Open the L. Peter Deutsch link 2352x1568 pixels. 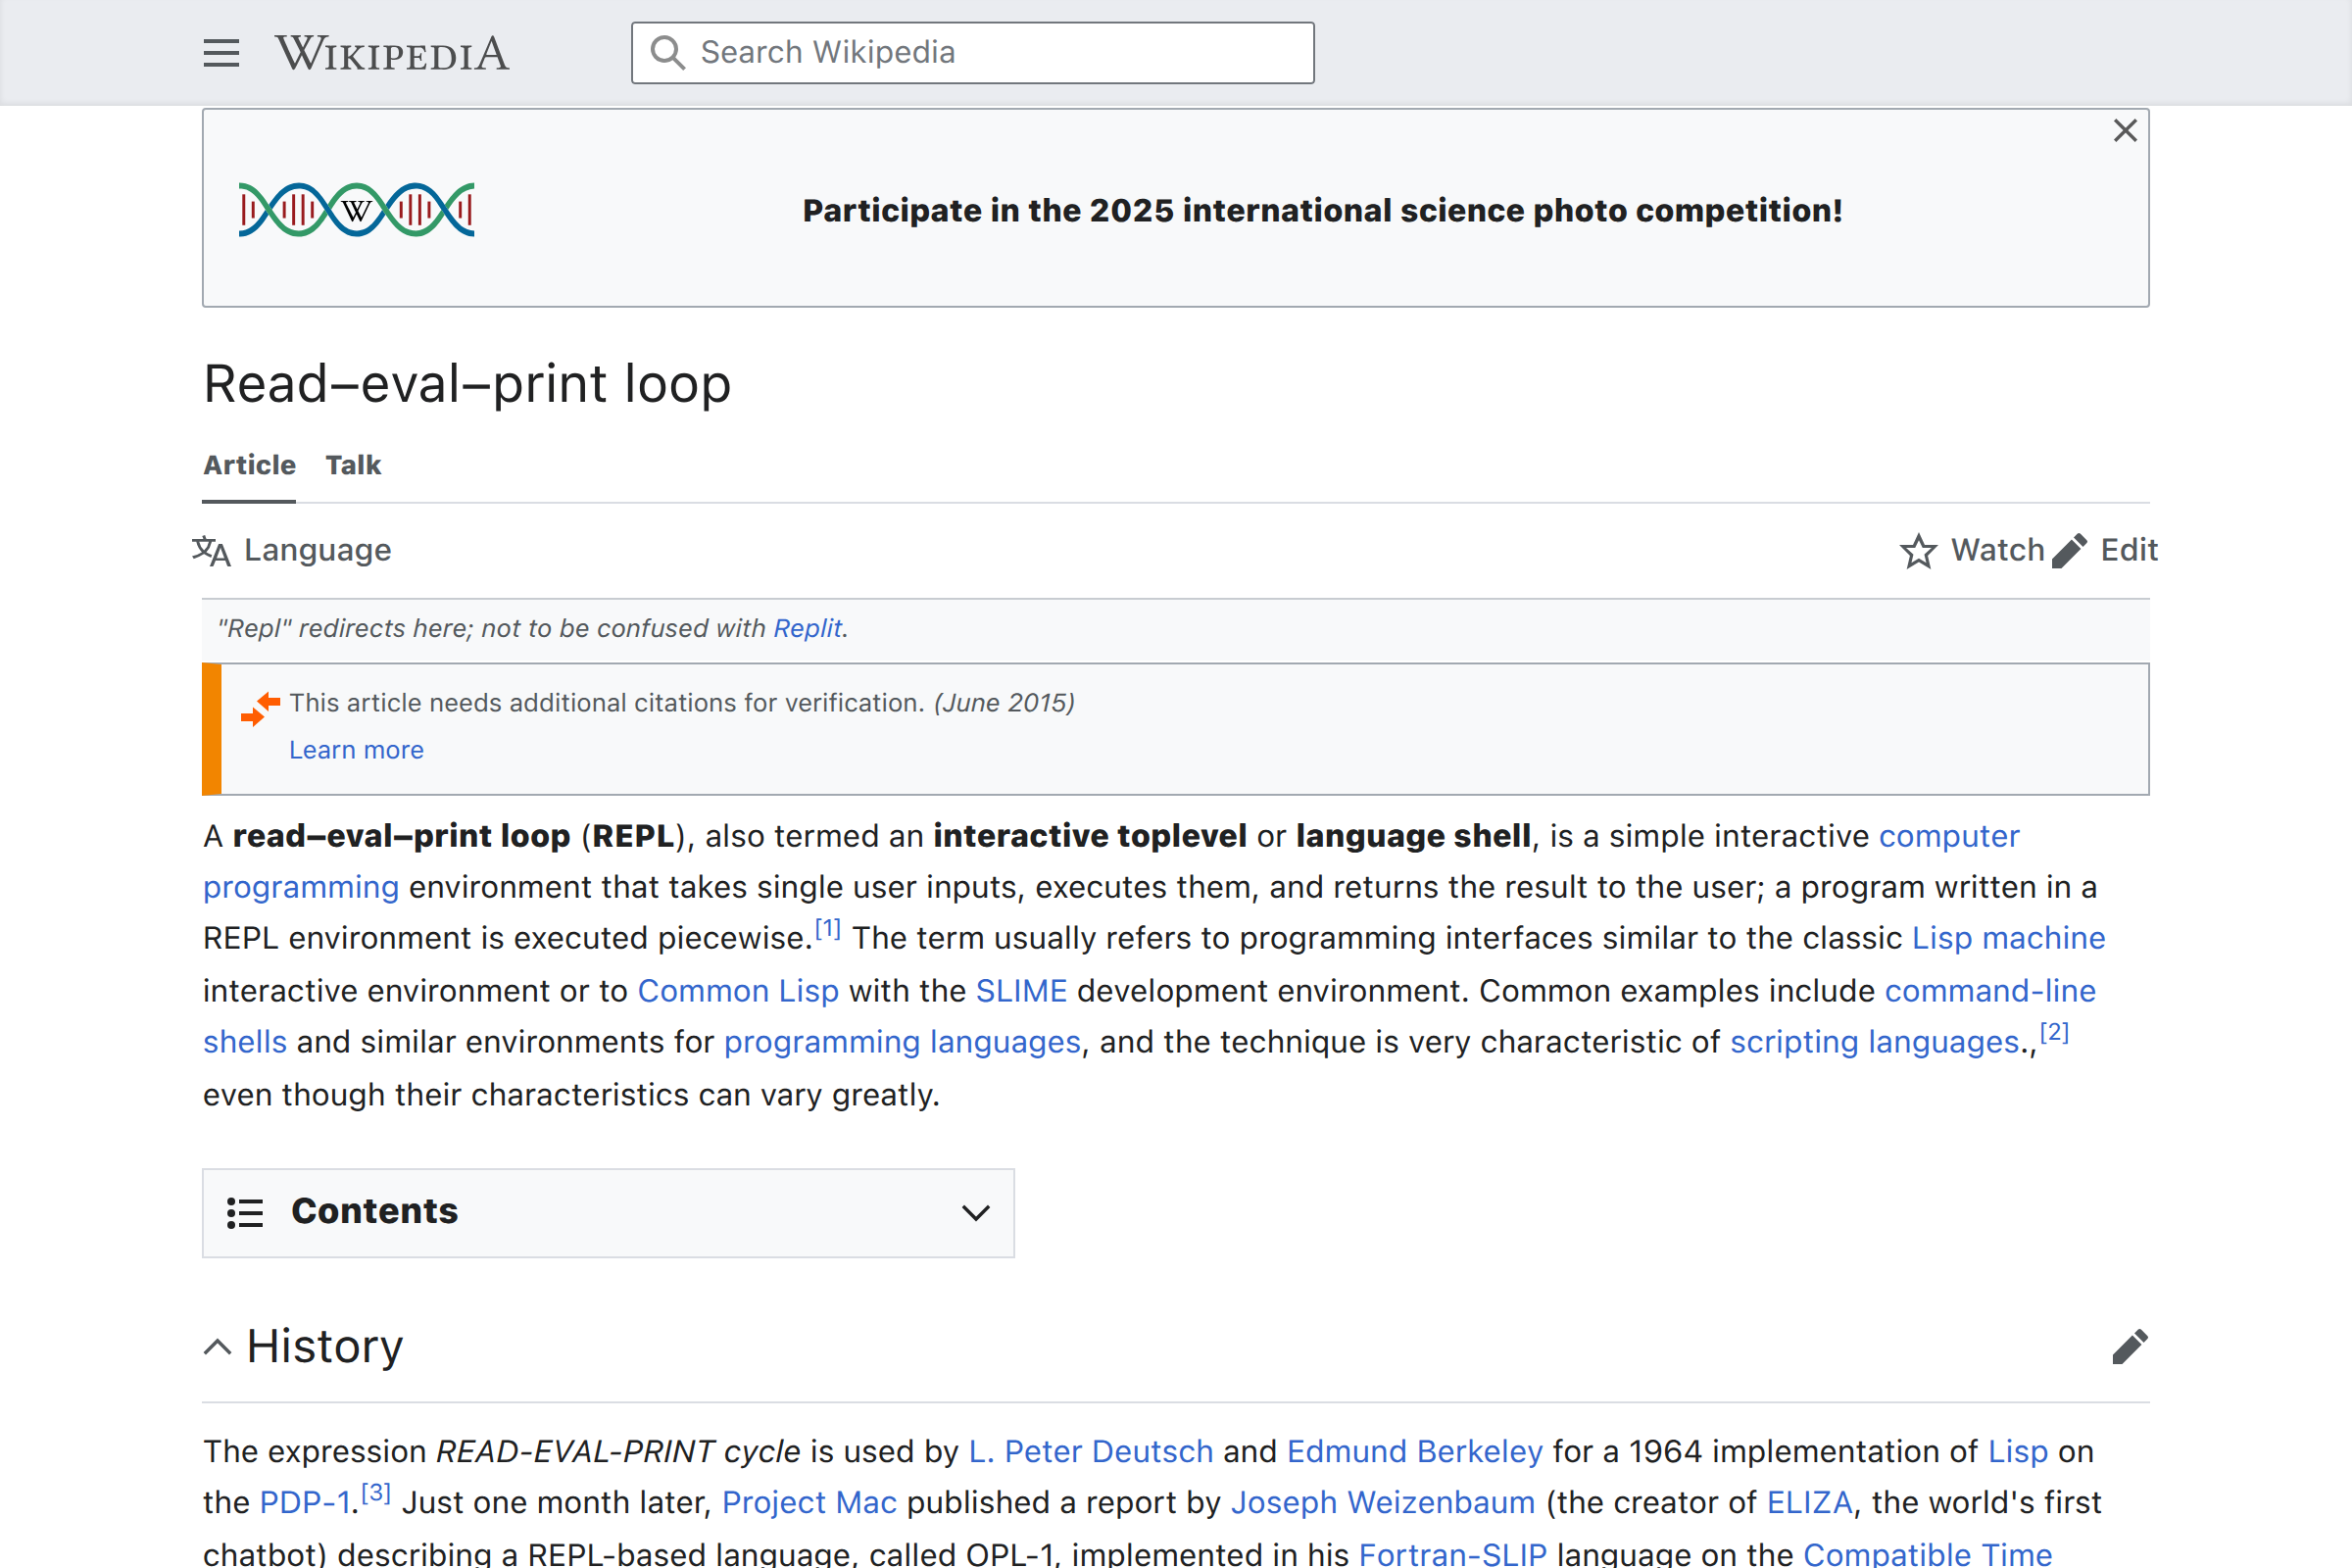point(1090,1451)
